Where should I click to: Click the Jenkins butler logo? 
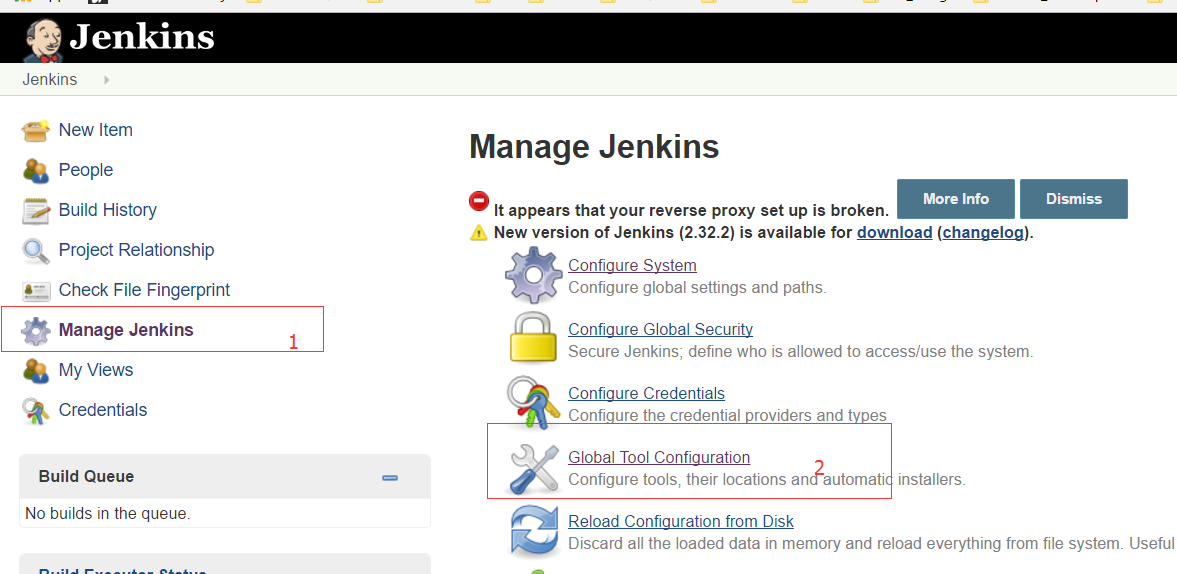43,39
